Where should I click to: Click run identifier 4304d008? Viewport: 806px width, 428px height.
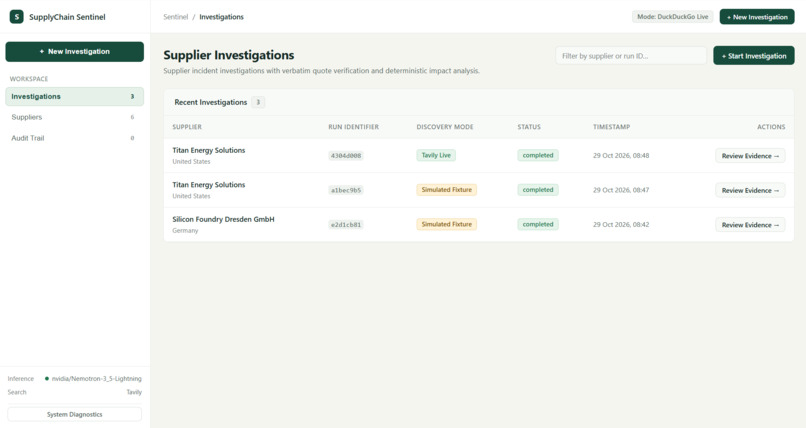click(346, 156)
